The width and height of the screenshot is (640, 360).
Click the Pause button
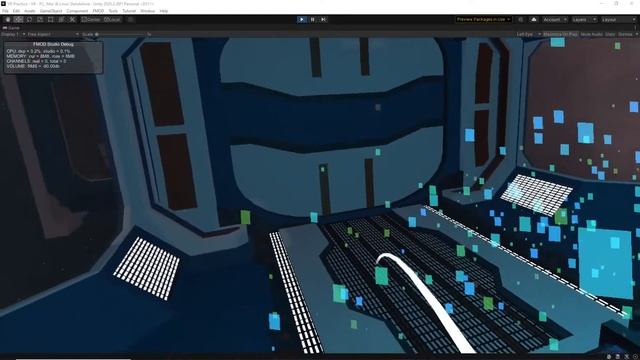[313, 19]
